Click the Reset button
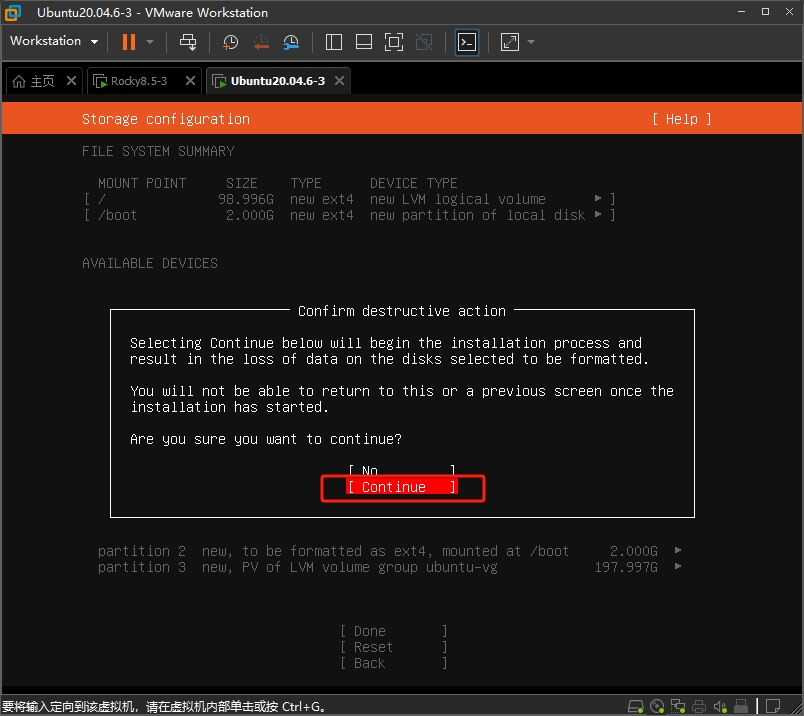 [x=394, y=647]
